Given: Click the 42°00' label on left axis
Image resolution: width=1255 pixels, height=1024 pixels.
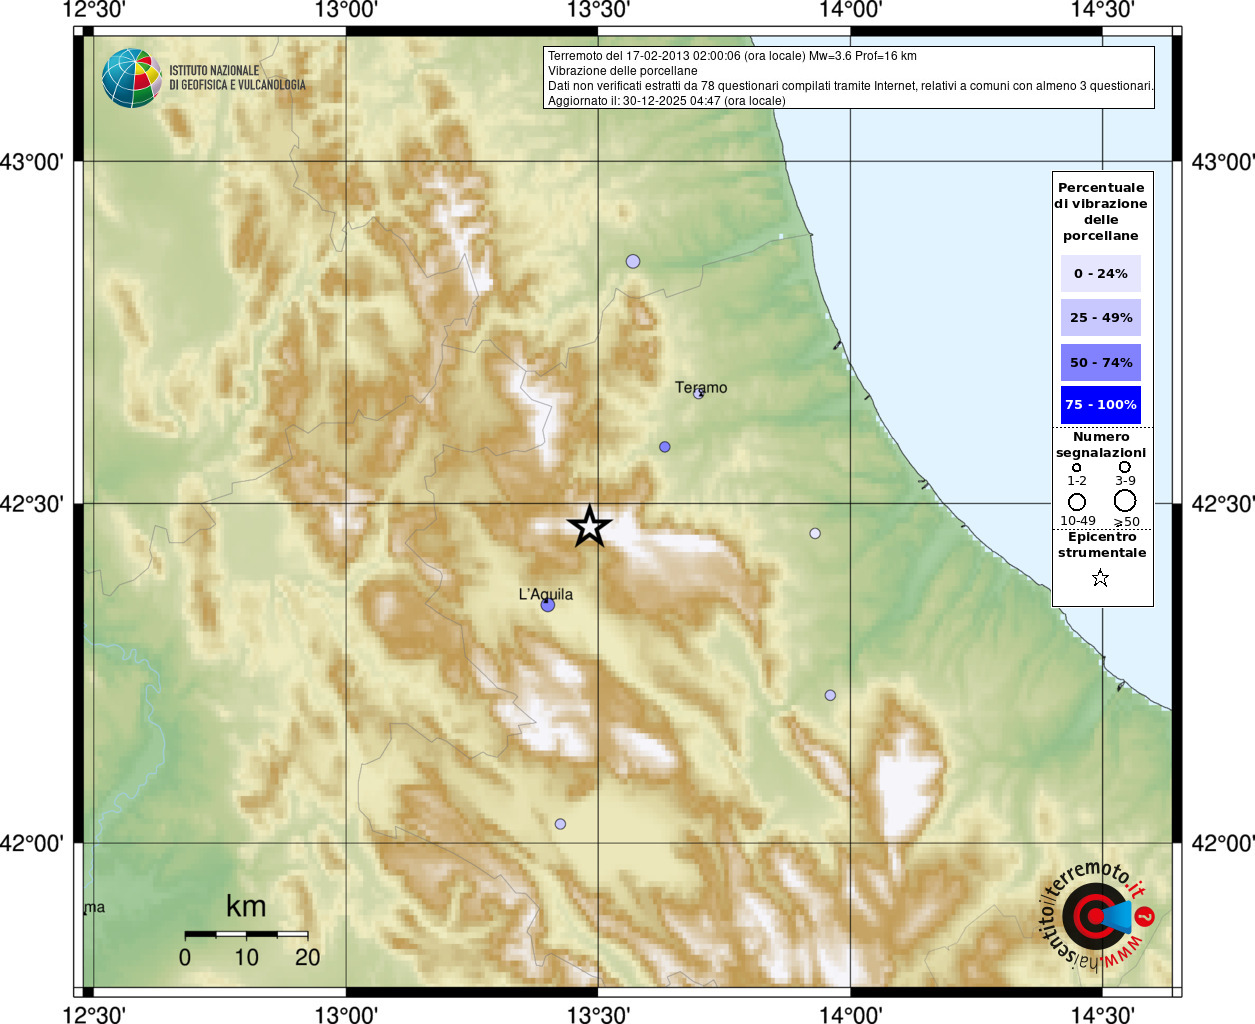Looking at the screenshot, I should [x=32, y=843].
